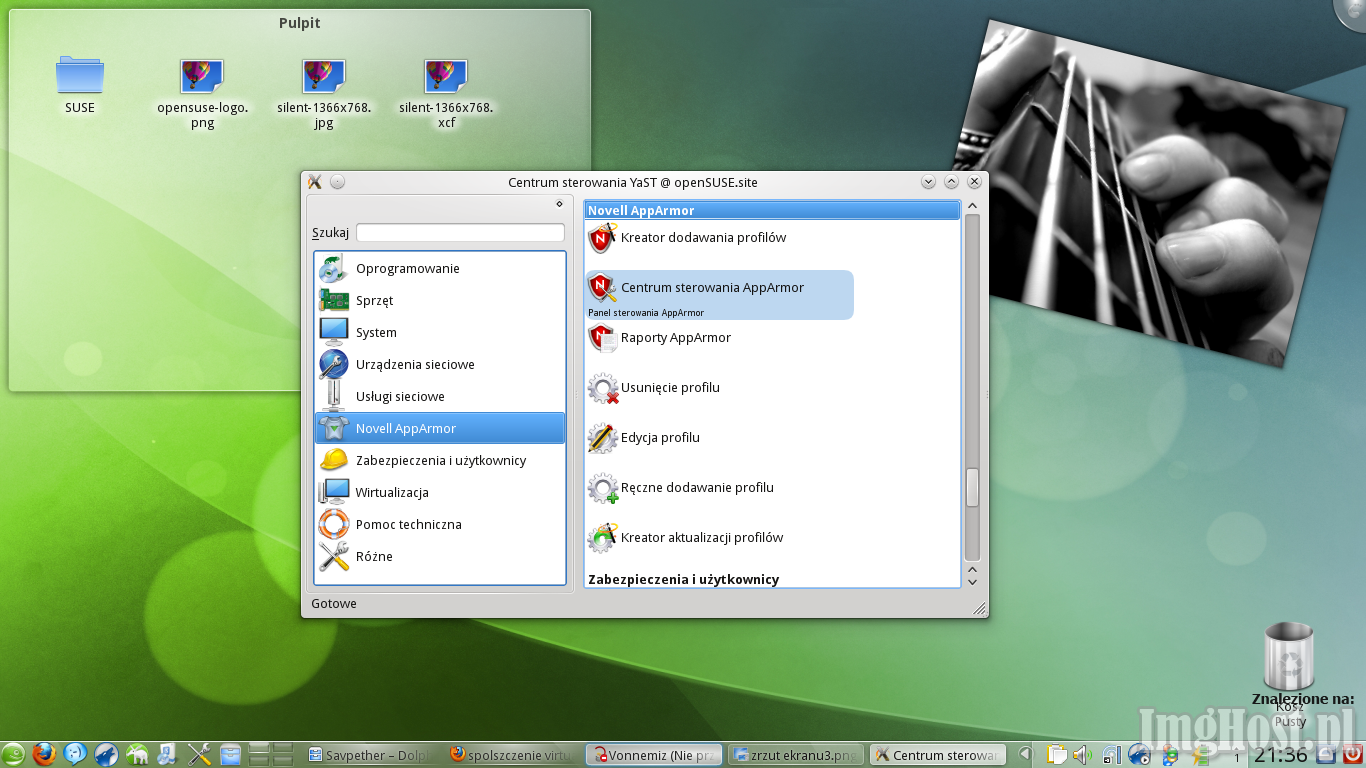Click in the Szukaj search field
This screenshot has height=768, width=1366.
tap(460, 232)
